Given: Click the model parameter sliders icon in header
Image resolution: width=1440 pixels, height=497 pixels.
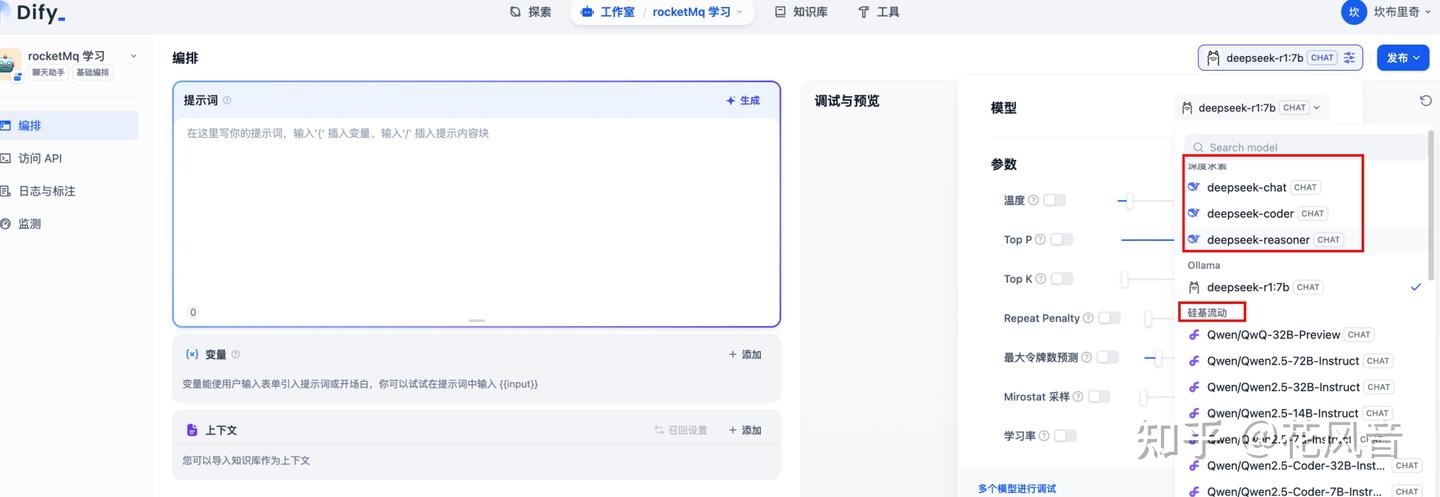Looking at the screenshot, I should click(x=1350, y=58).
